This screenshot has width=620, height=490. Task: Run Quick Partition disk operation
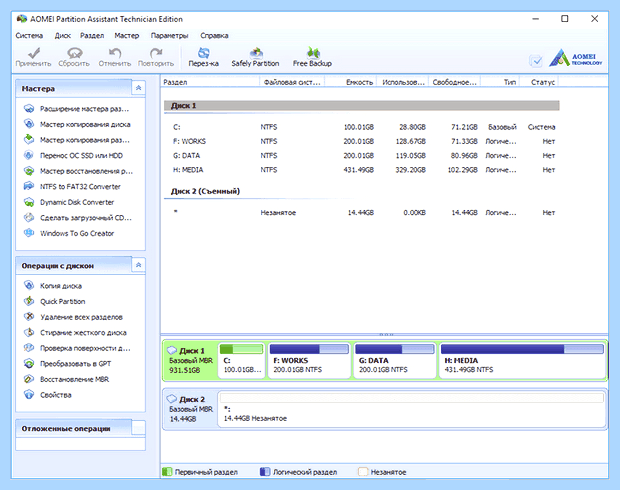62,301
